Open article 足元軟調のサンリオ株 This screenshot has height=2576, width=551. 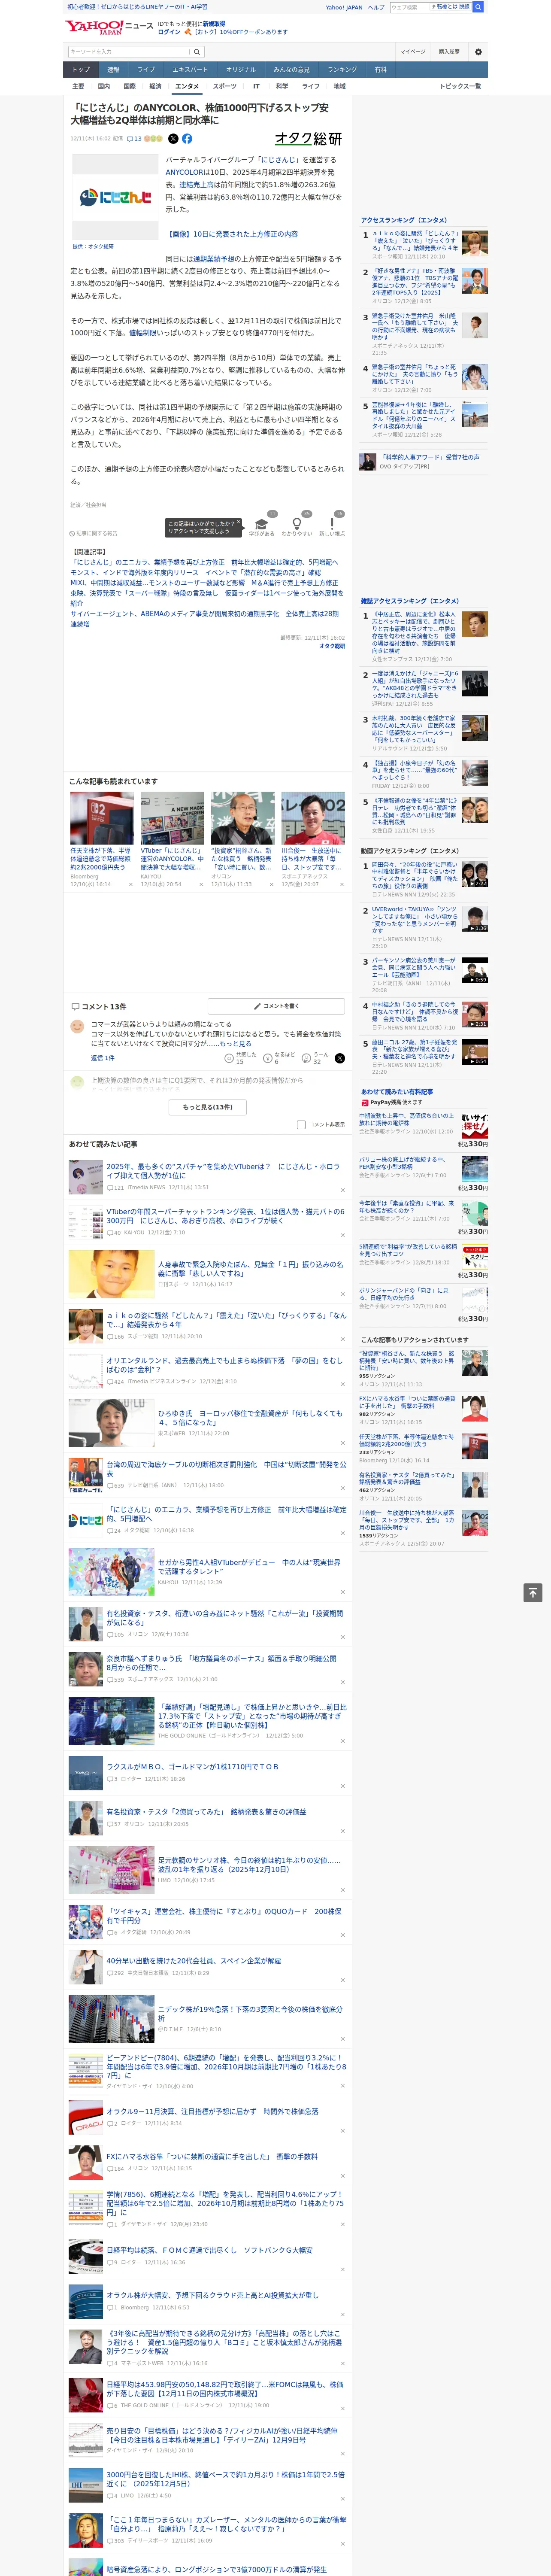coord(249,1865)
